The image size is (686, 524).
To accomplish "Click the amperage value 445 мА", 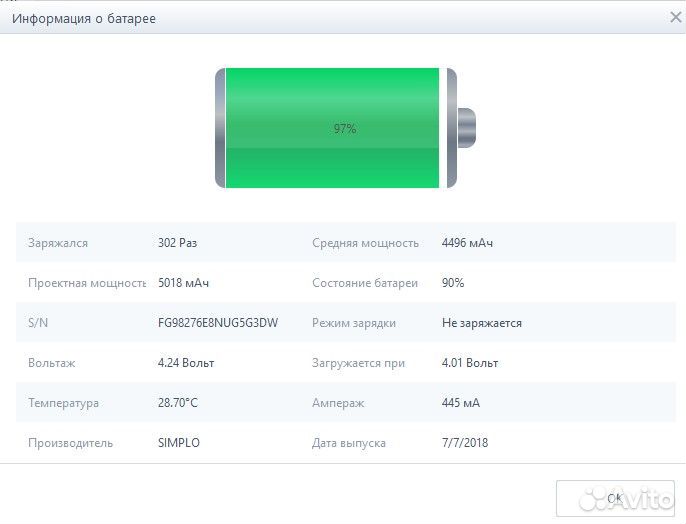I will pyautogui.click(x=461, y=403).
